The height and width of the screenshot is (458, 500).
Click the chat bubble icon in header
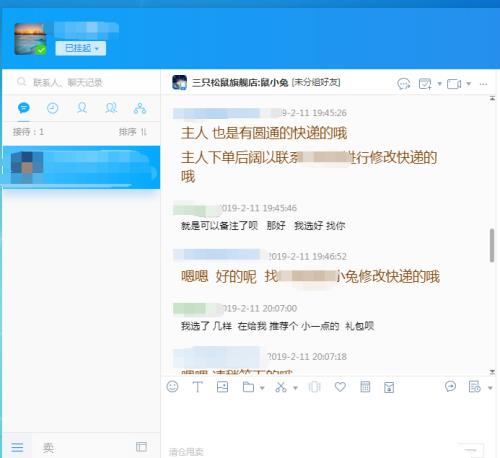(404, 84)
